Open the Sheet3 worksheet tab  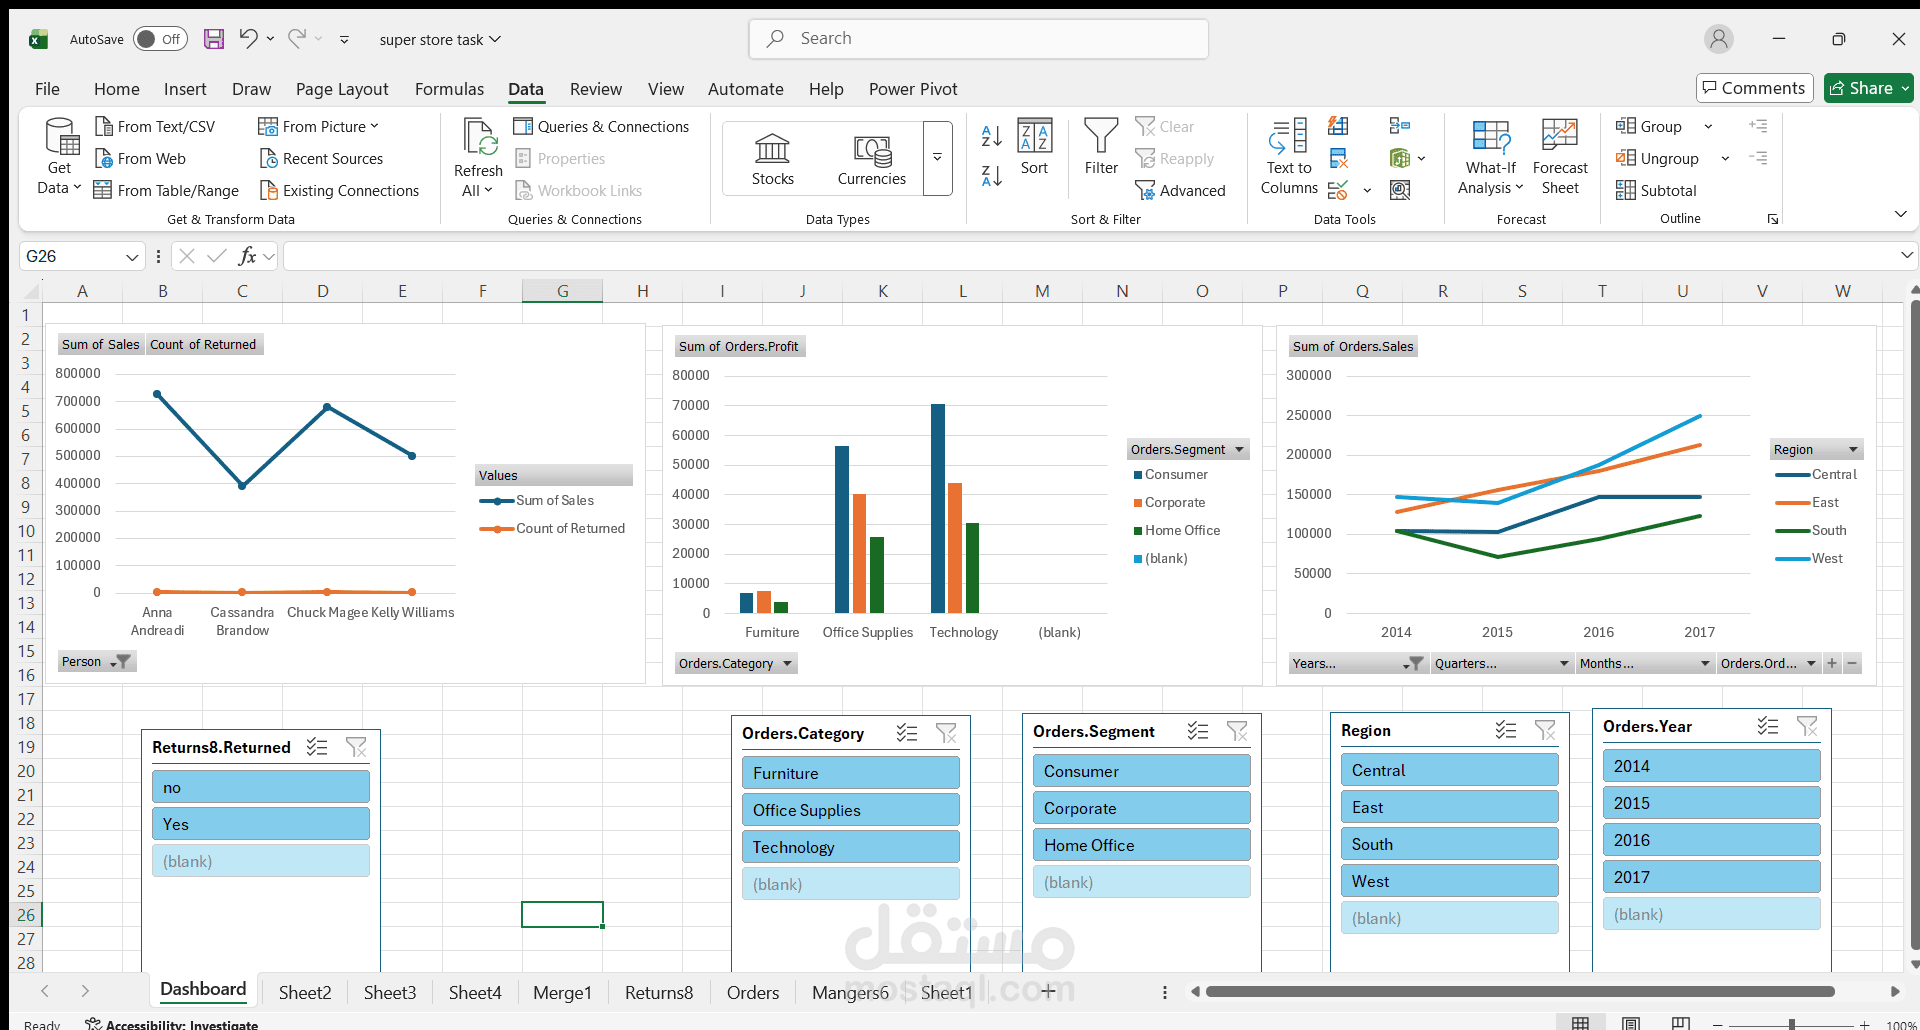(x=389, y=992)
